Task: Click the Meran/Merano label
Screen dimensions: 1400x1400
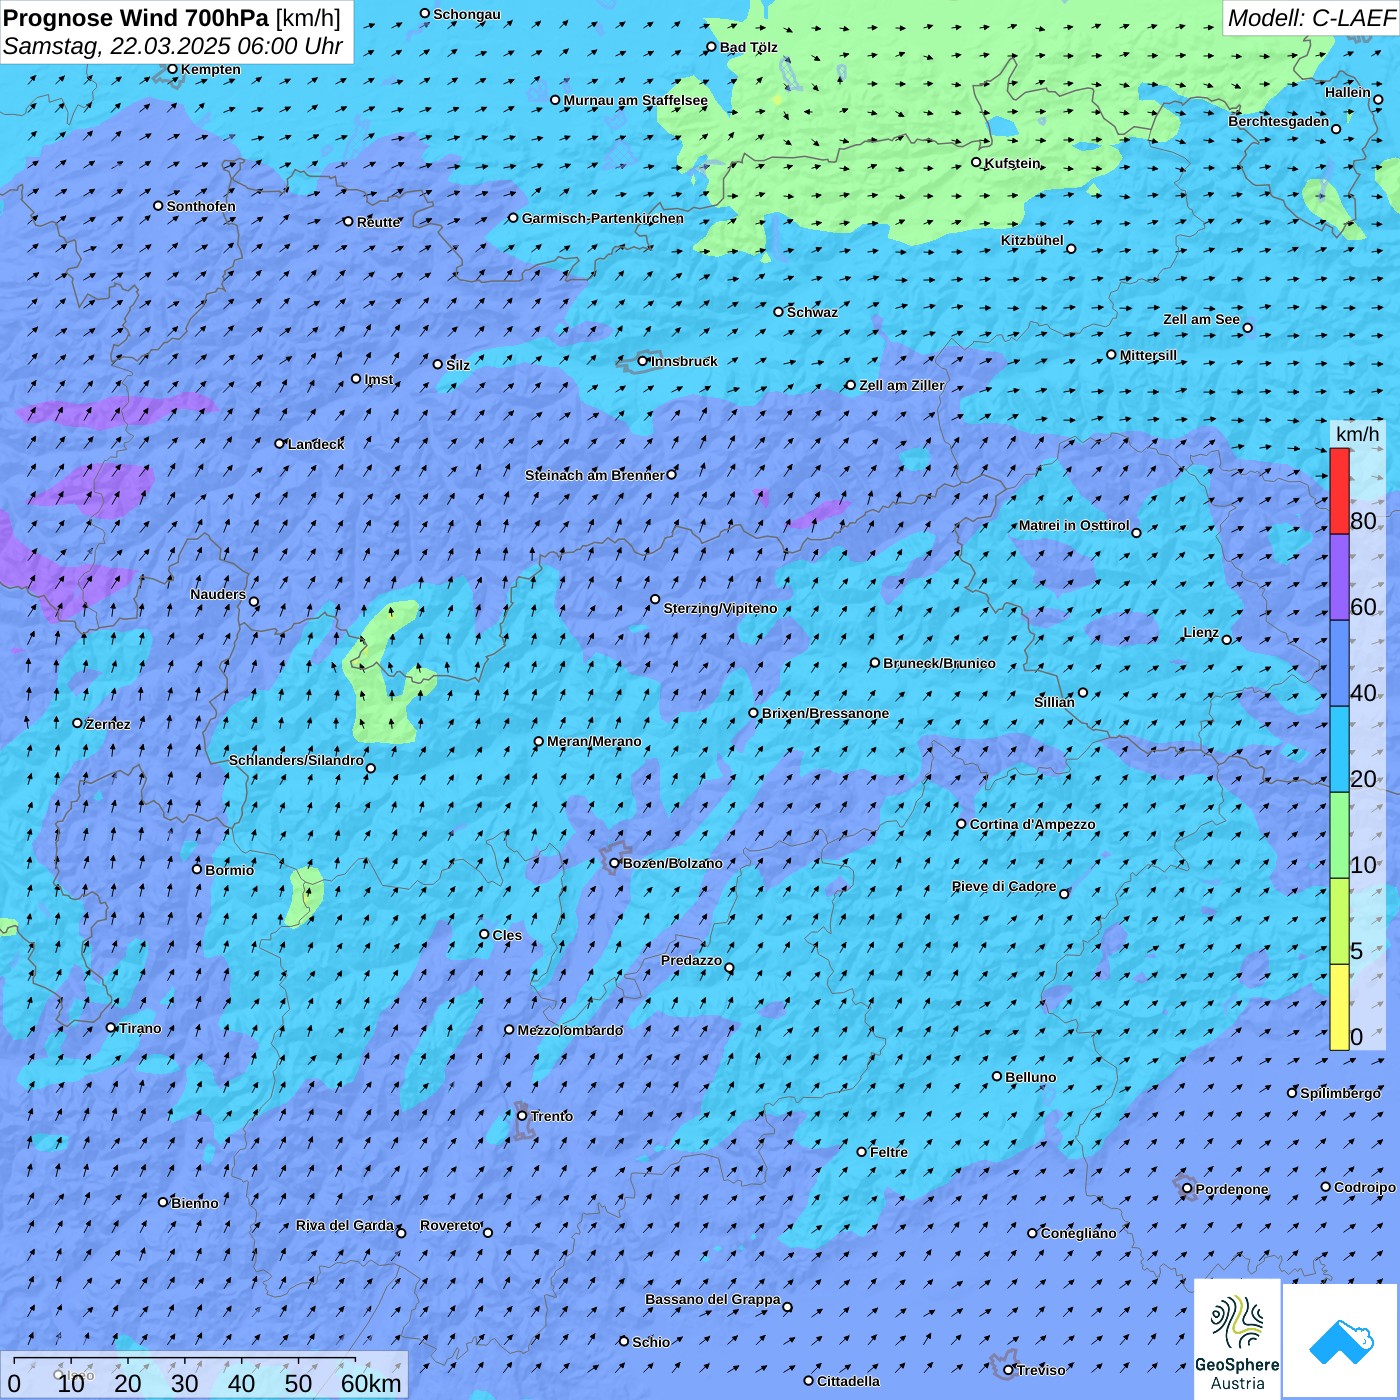Action: pos(594,741)
